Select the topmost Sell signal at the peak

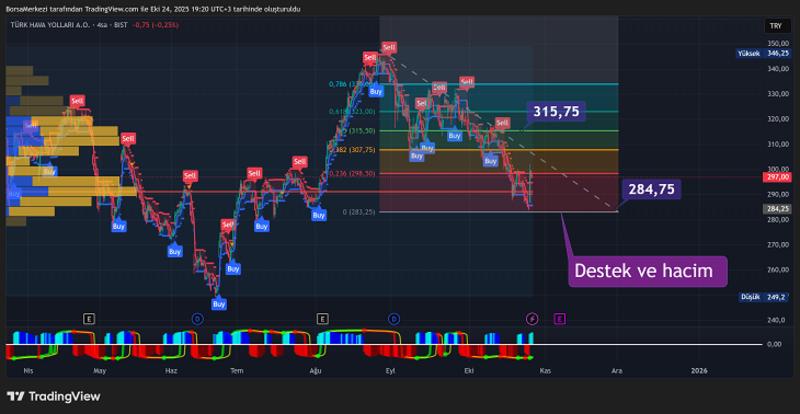[x=388, y=47]
